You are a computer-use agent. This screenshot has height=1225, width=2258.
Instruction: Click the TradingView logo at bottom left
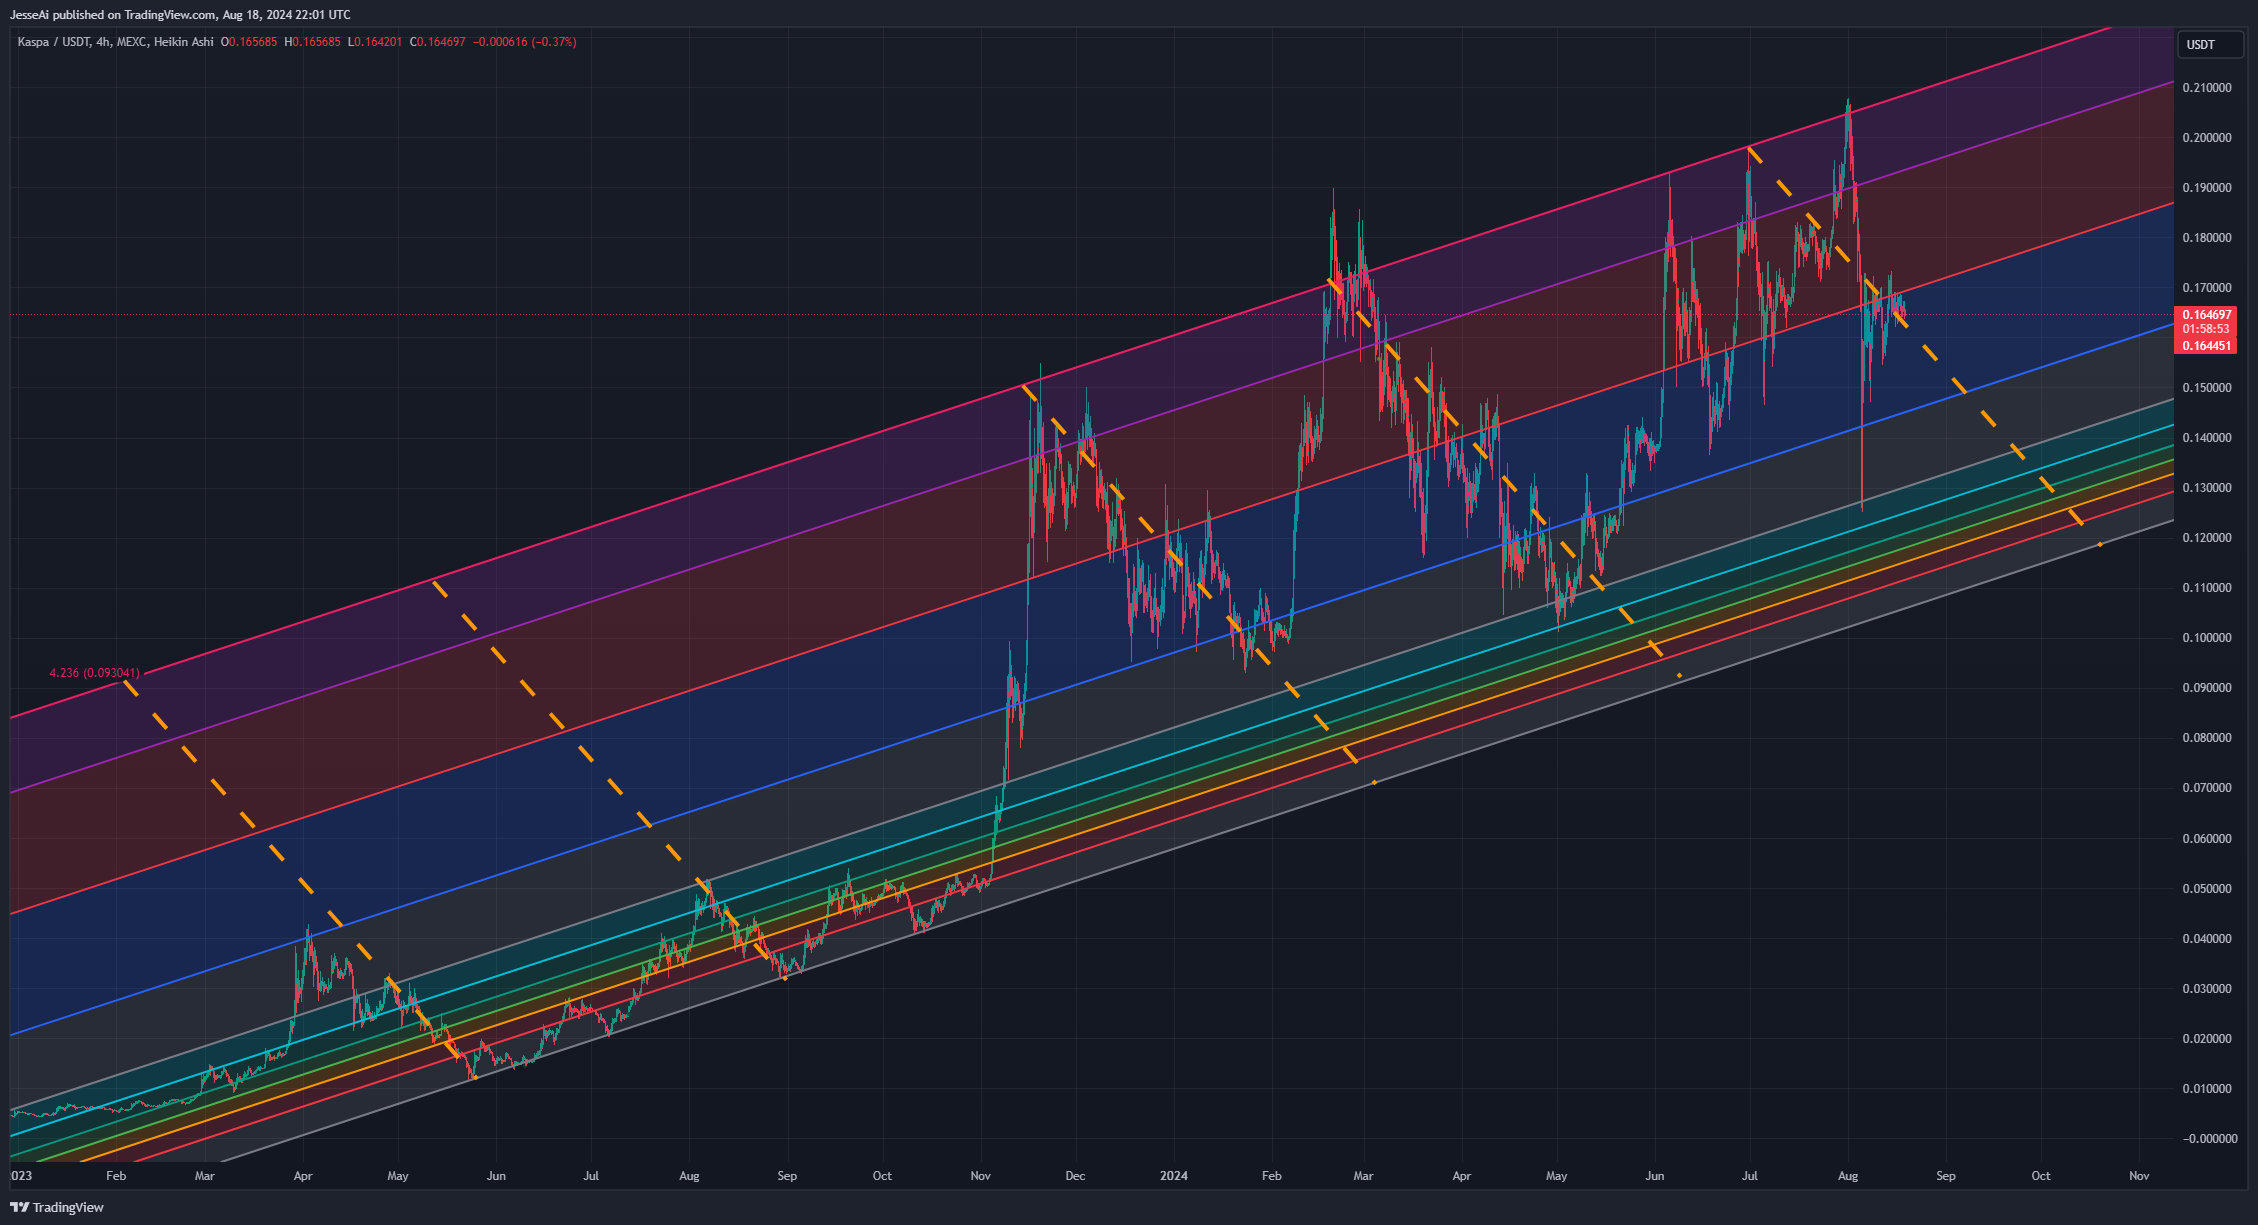click(57, 1207)
